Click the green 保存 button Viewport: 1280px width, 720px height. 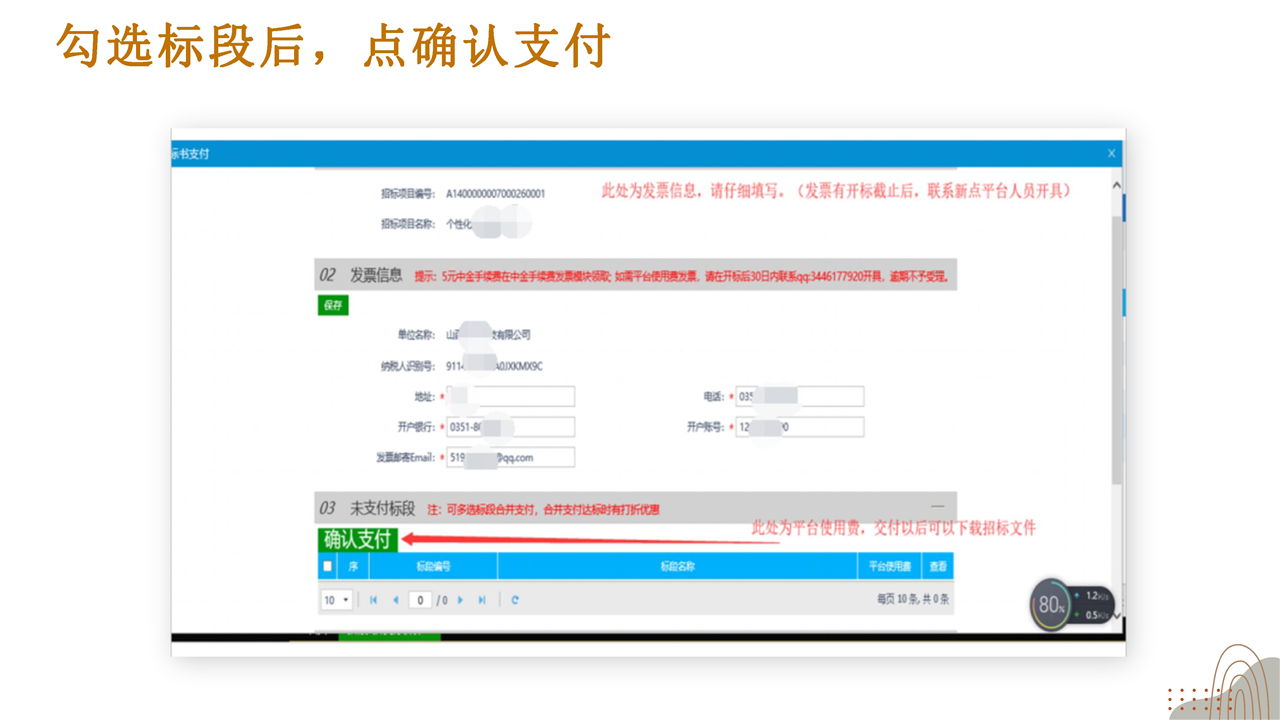tap(332, 306)
